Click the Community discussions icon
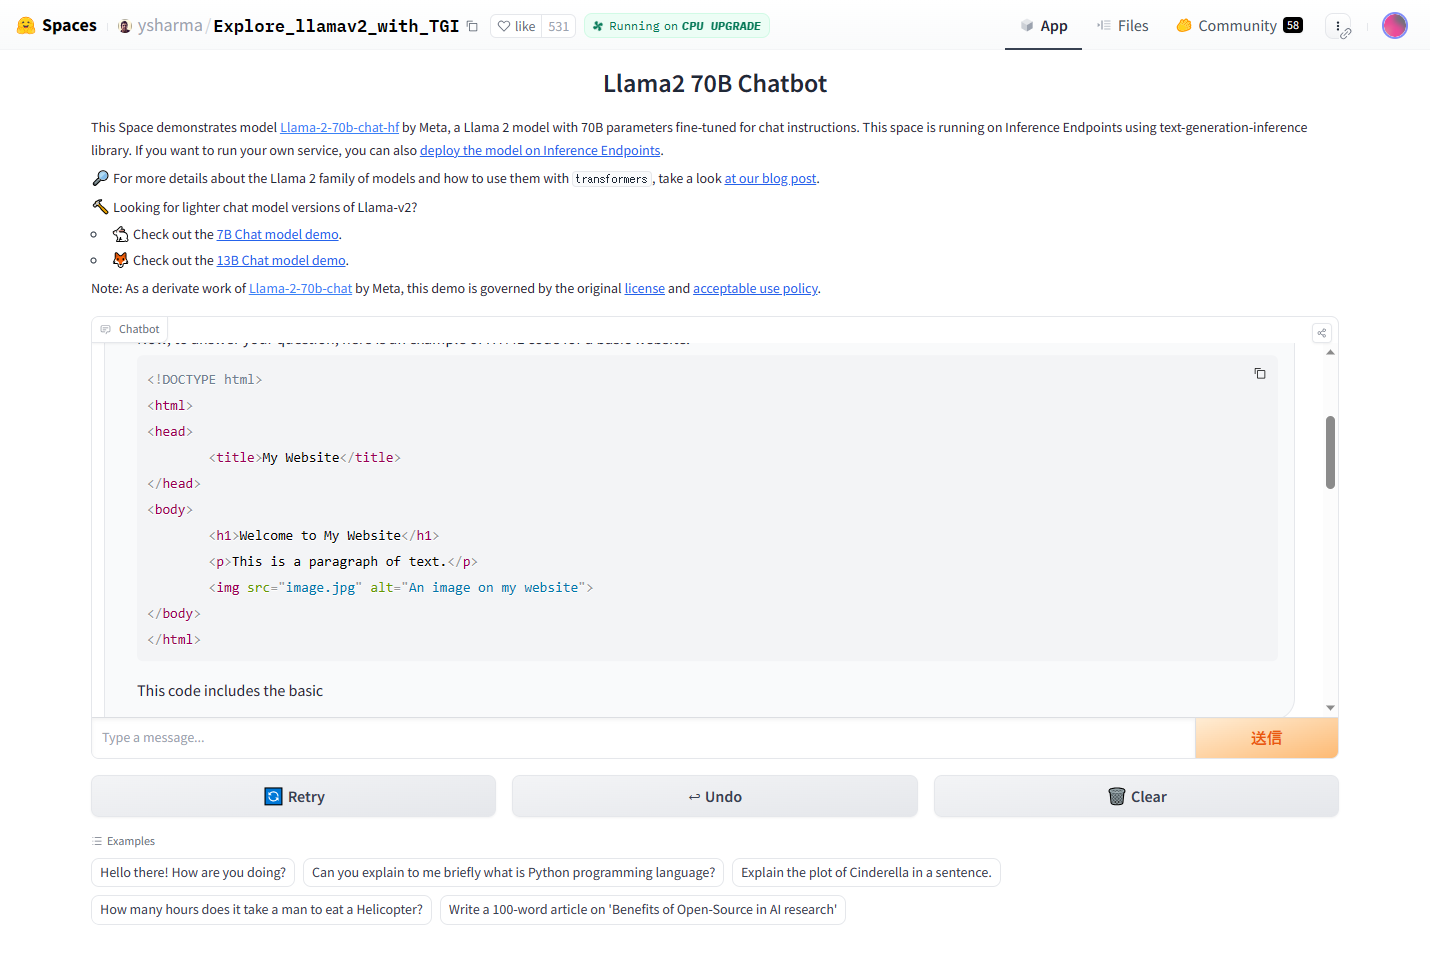Screen dimensions: 1430x969 click(1183, 25)
